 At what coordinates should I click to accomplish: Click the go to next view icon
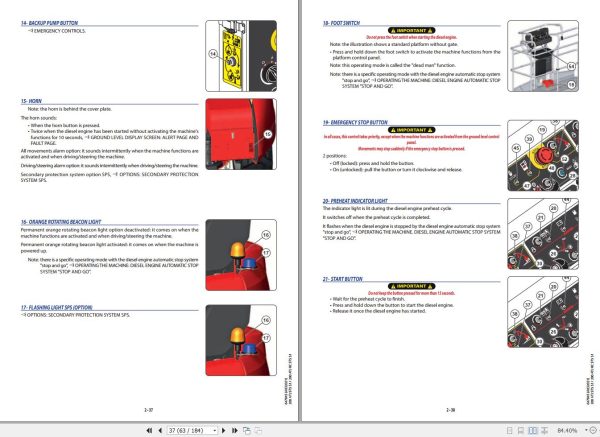pyautogui.click(x=258, y=430)
